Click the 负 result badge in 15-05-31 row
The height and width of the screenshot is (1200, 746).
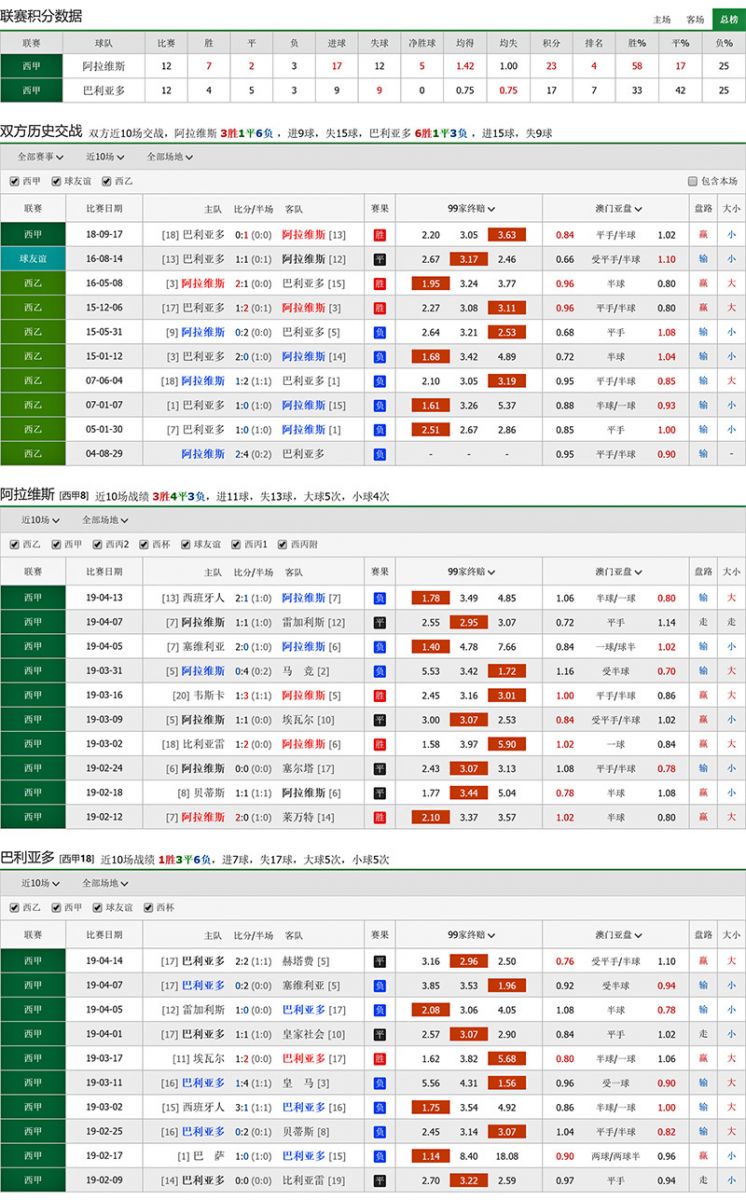(x=379, y=332)
